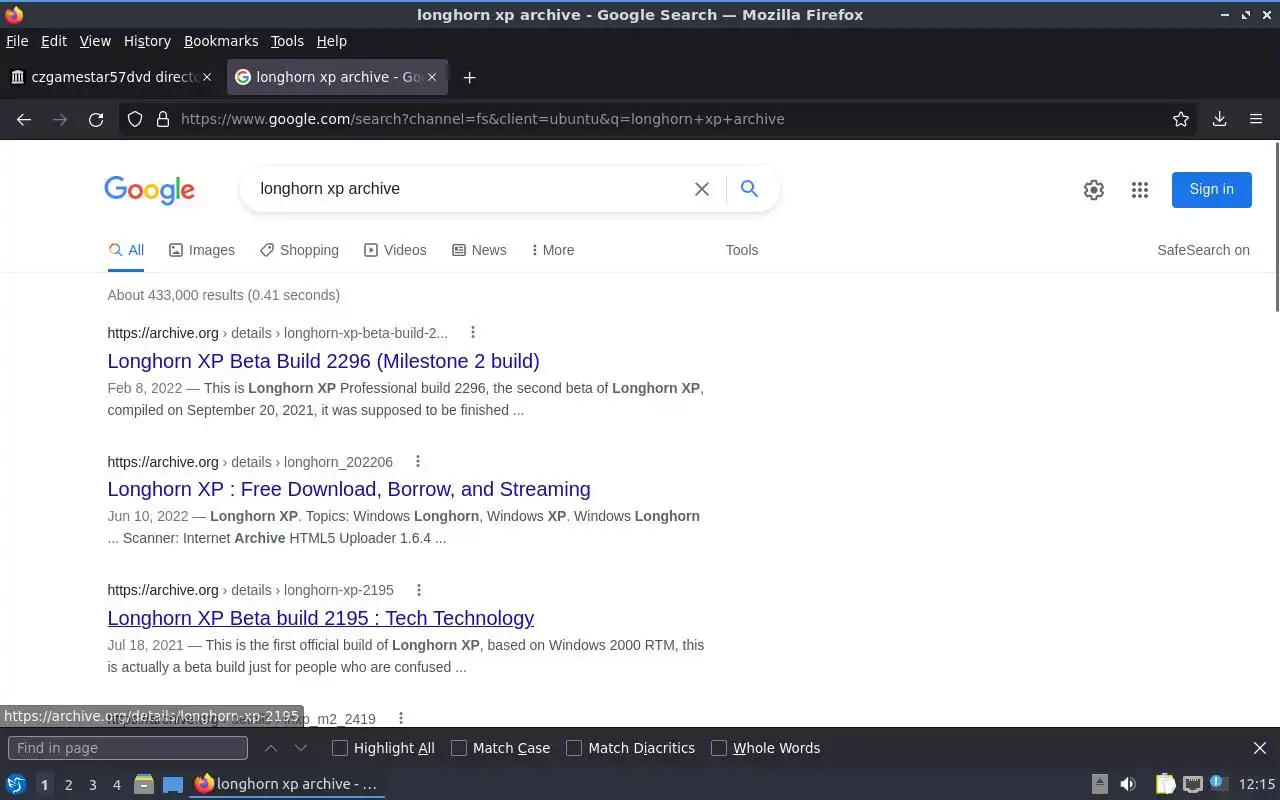Open options for longhorn-xp-2195 result

tap(419, 590)
